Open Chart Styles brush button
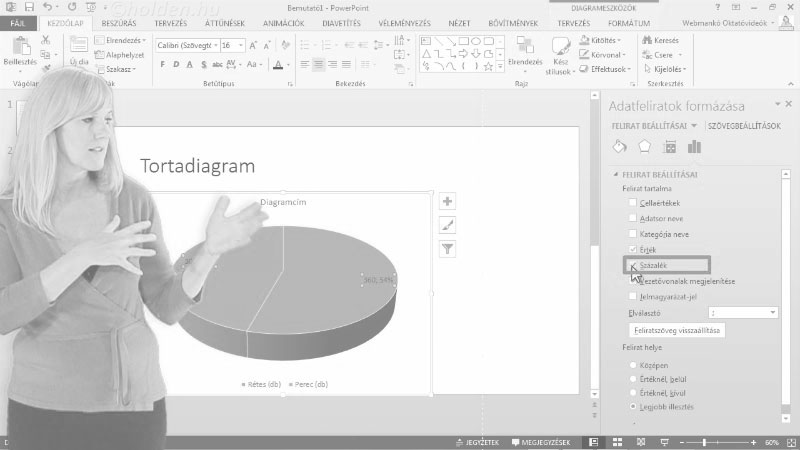 coord(447,225)
